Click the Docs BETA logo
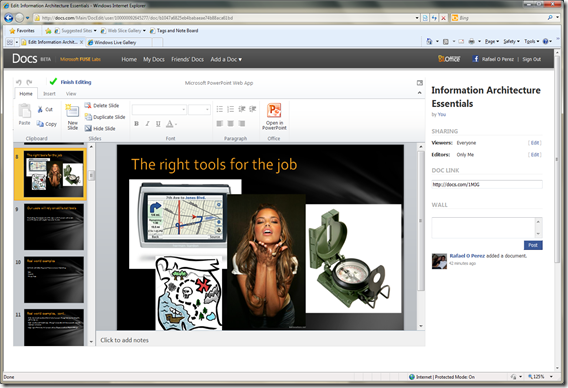The width and height of the screenshot is (568, 388). tap(32, 58)
